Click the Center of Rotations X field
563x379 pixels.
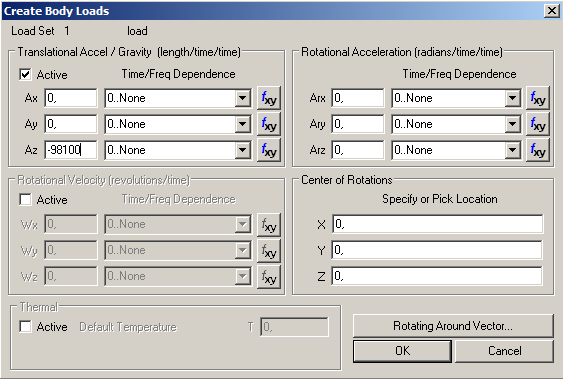[x=437, y=224]
